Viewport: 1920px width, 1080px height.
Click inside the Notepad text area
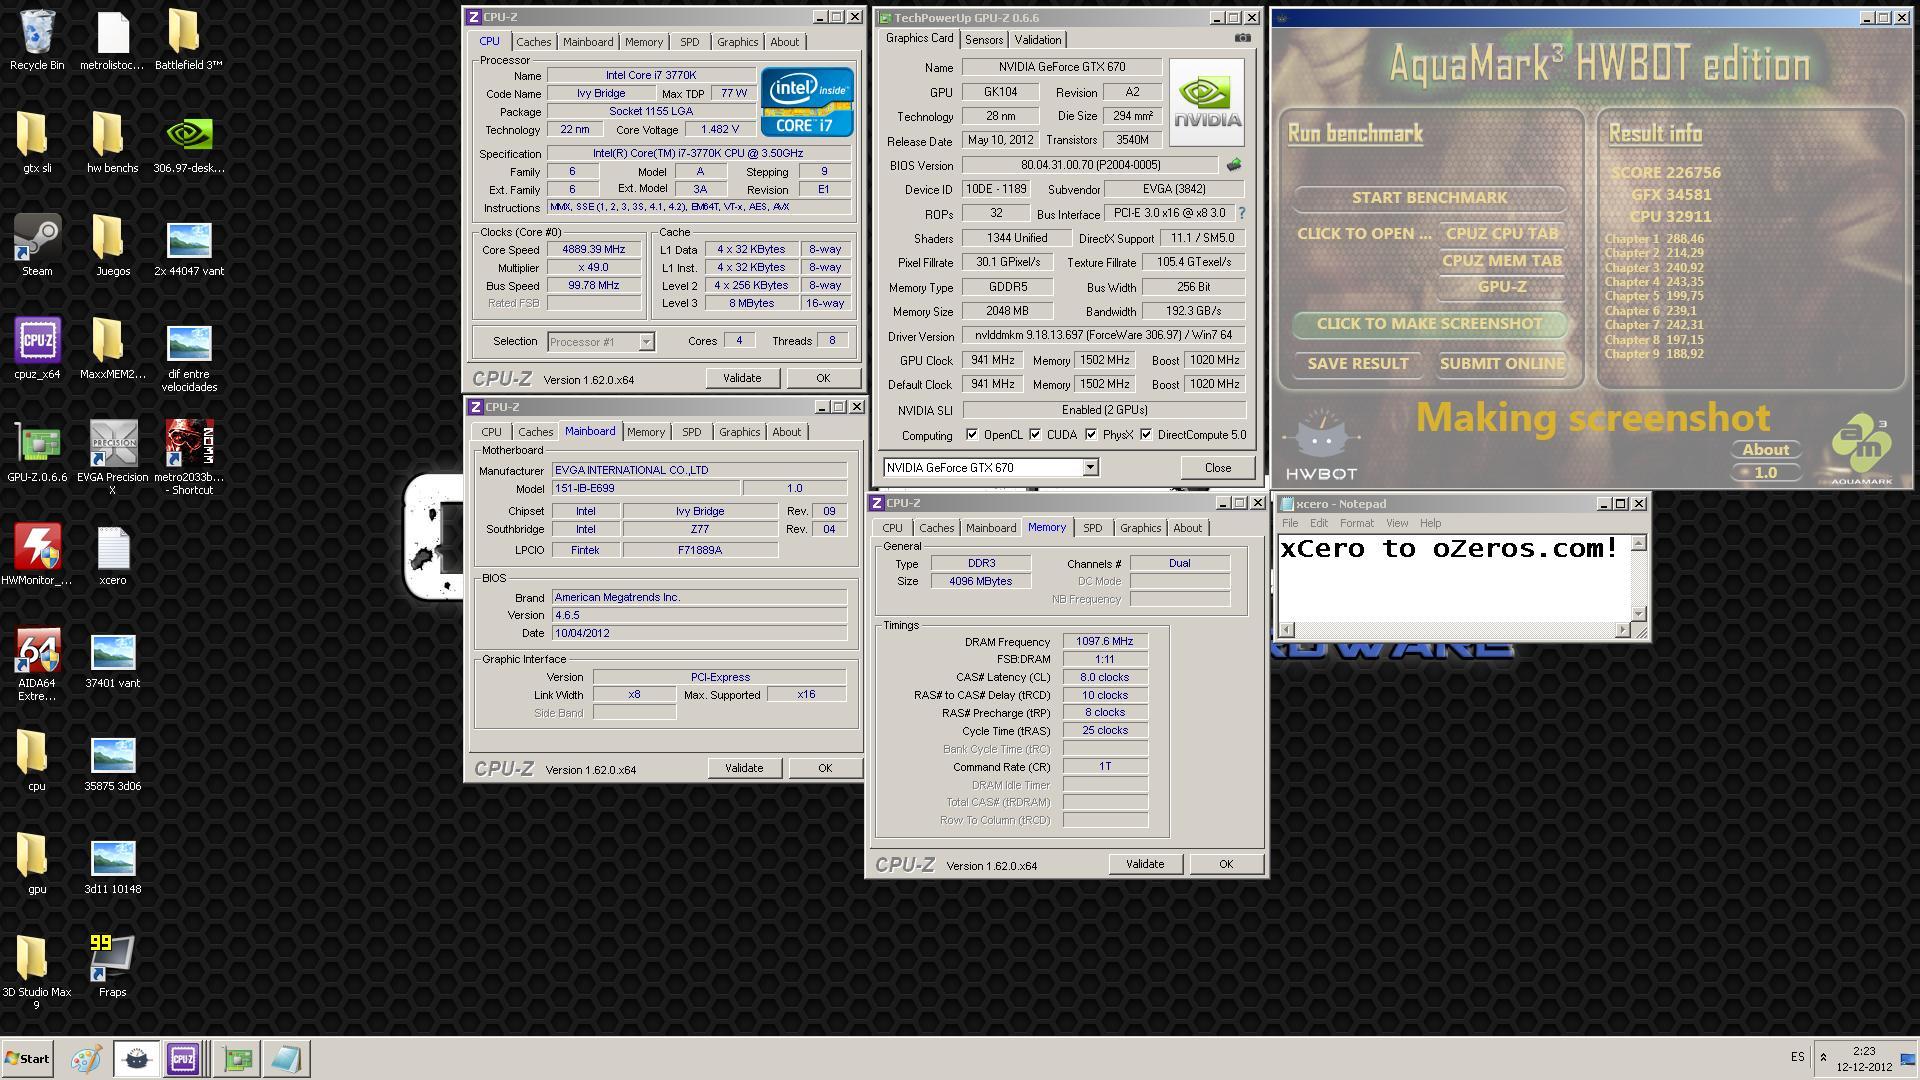1454,578
